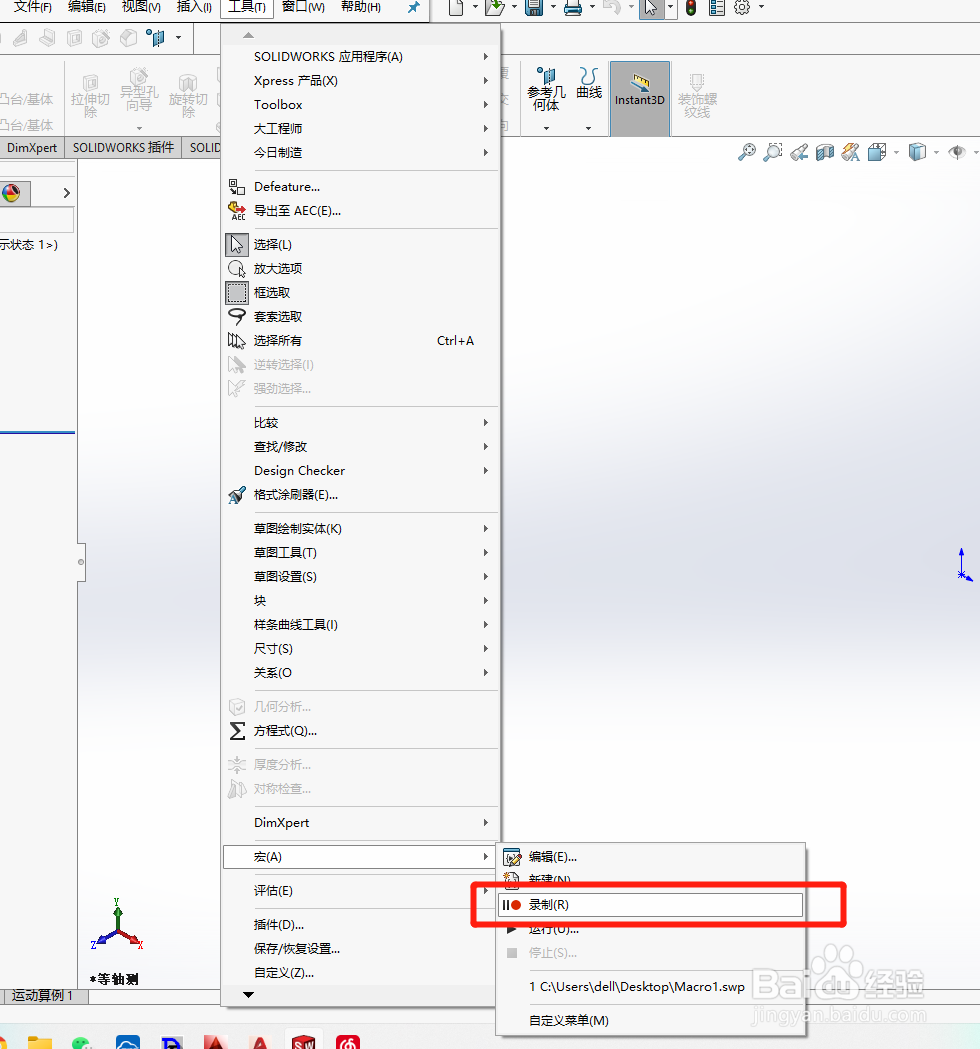Click the Record (录制) macro item

pyautogui.click(x=650, y=905)
